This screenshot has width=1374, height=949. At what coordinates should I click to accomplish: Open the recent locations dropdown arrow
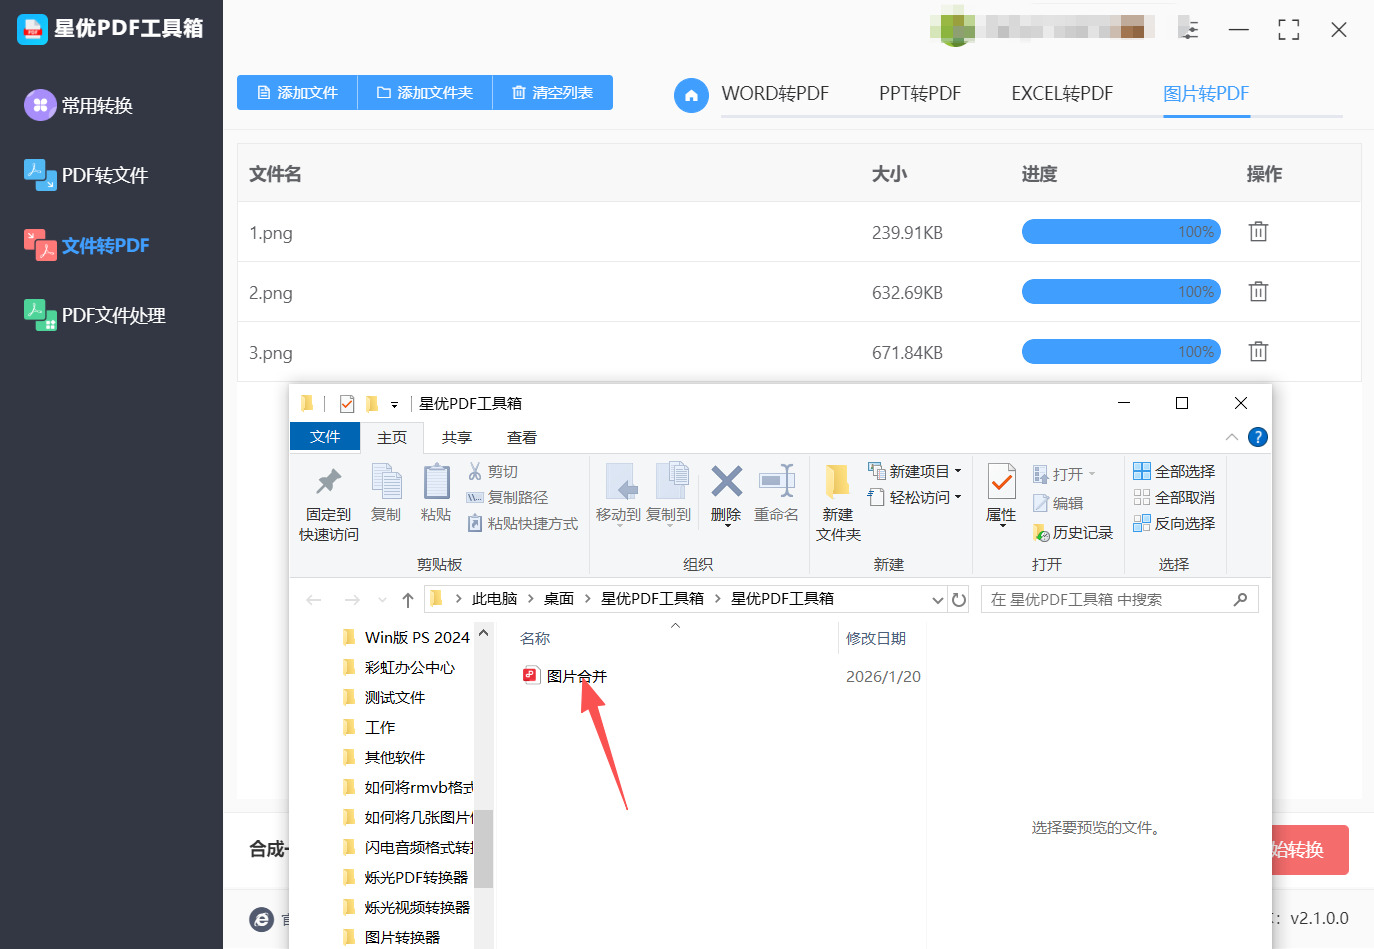click(x=382, y=600)
